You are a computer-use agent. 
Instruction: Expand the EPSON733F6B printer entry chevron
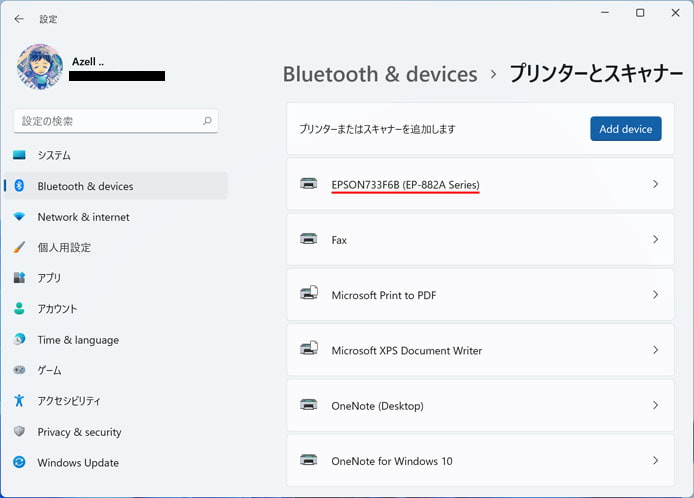pyautogui.click(x=655, y=184)
